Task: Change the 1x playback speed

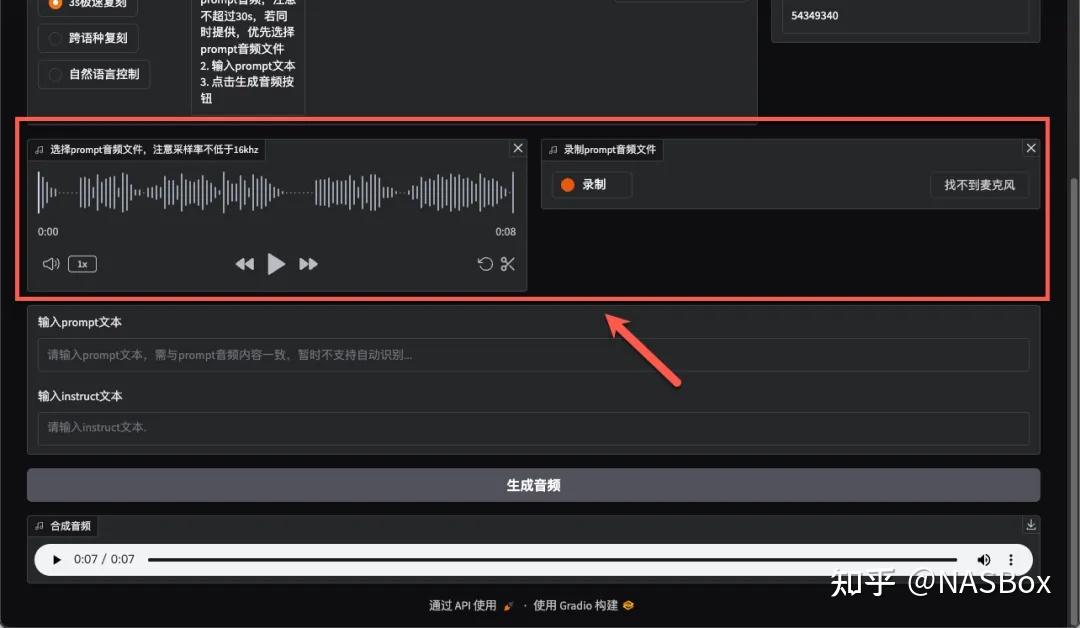Action: tap(82, 264)
